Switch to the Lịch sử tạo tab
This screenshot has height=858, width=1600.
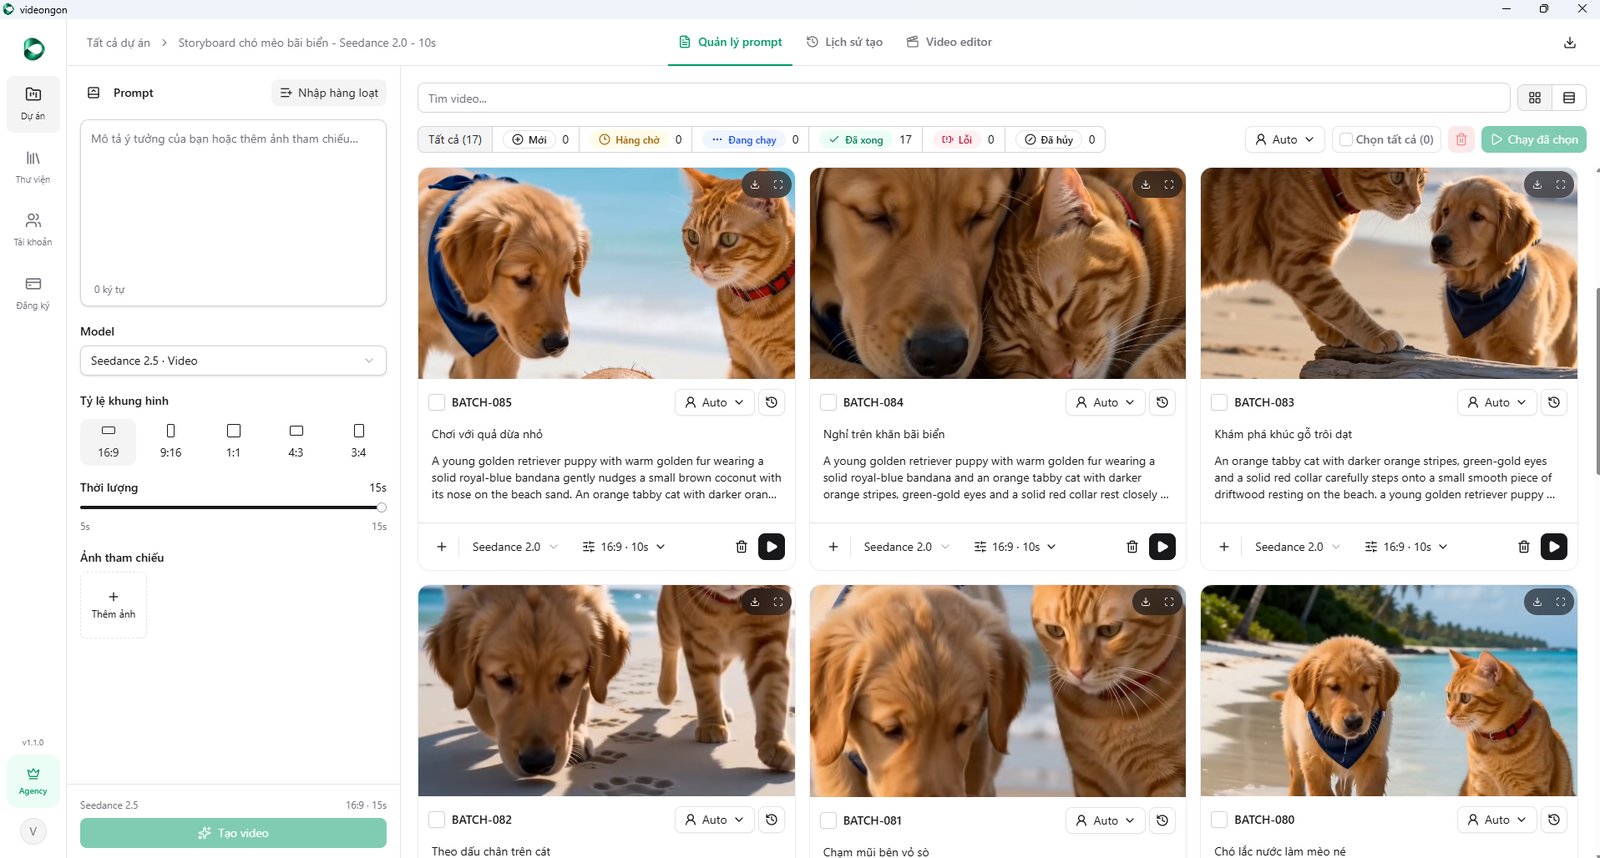click(845, 42)
